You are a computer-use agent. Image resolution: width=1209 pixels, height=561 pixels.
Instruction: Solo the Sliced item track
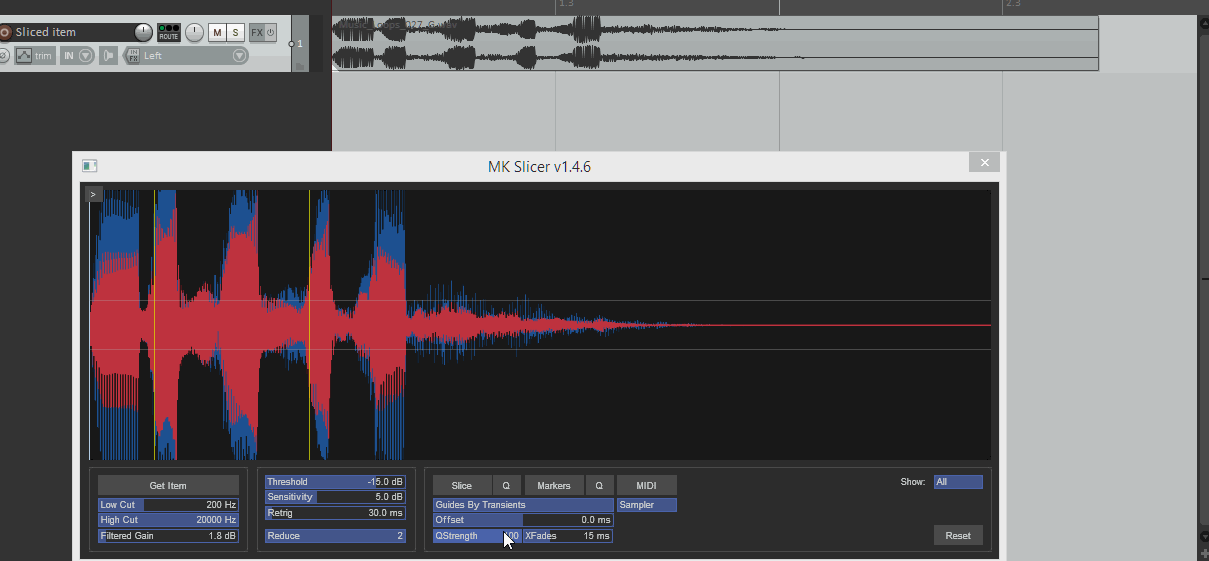click(236, 33)
